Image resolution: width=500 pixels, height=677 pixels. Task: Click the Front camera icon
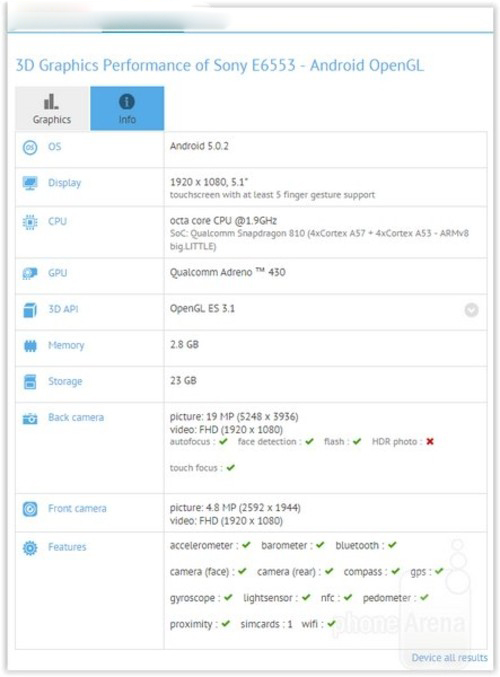coord(30,509)
